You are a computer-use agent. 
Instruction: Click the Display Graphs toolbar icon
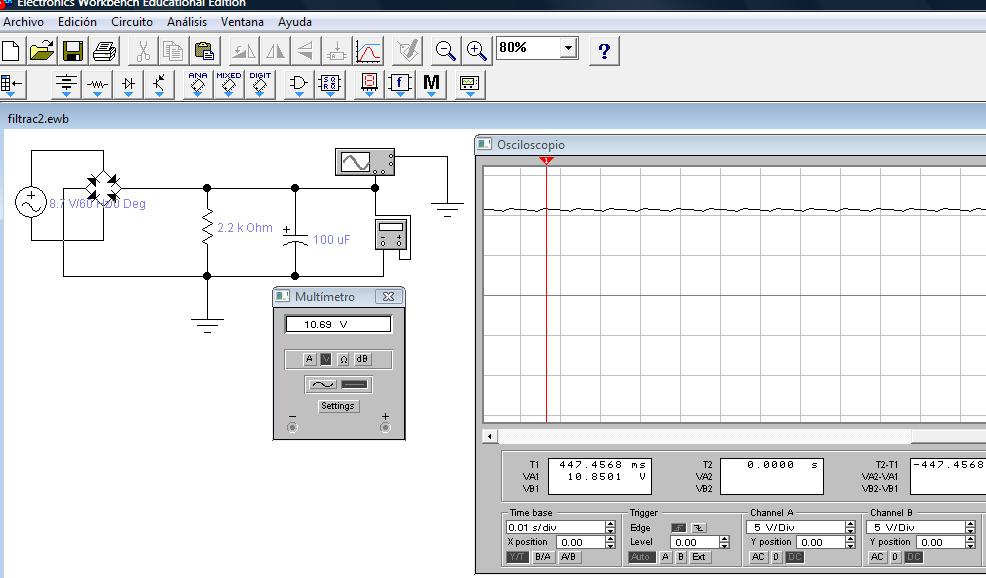tap(369, 50)
